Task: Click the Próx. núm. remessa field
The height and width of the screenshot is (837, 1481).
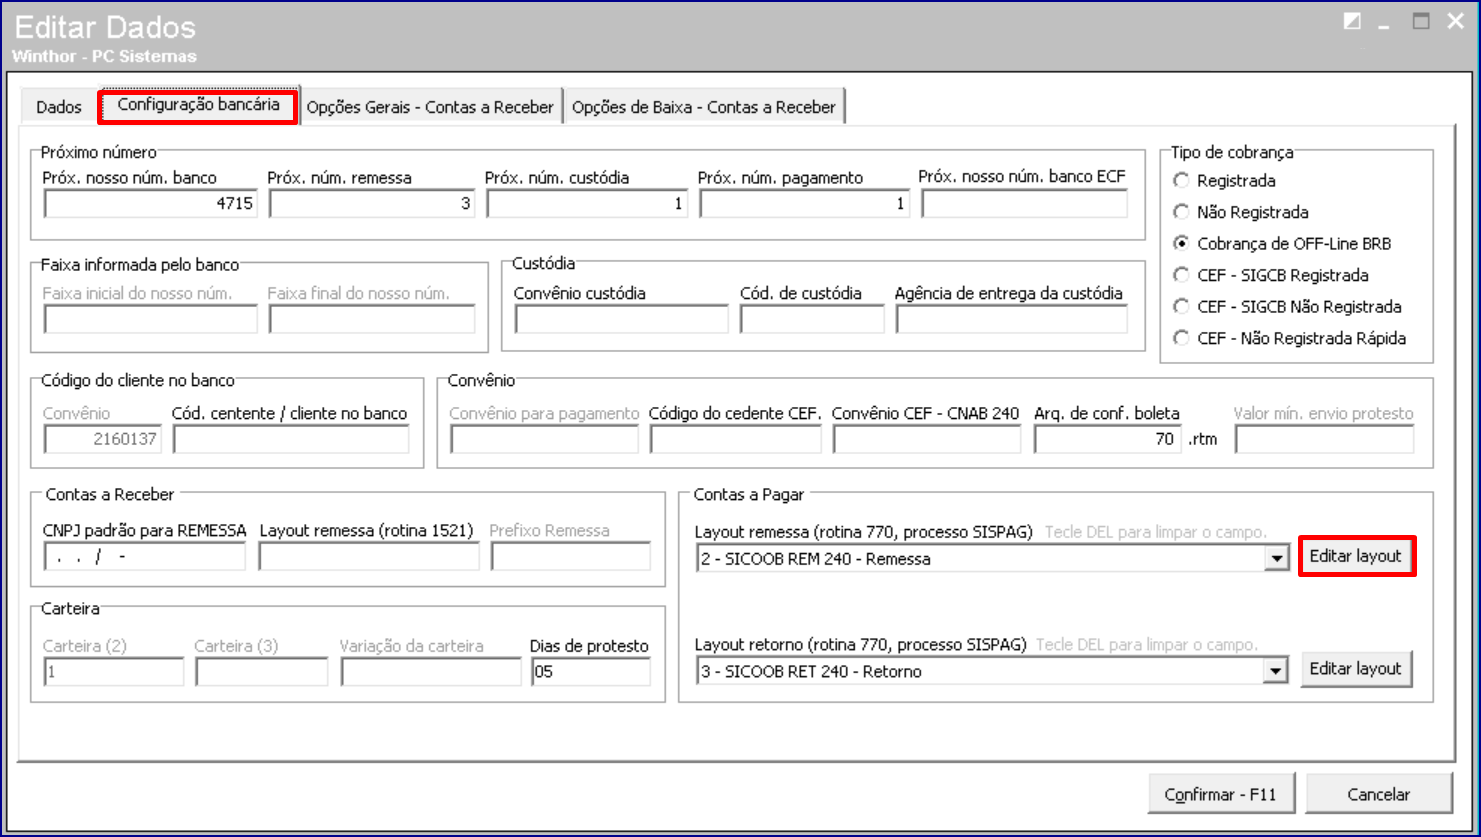Action: [372, 204]
